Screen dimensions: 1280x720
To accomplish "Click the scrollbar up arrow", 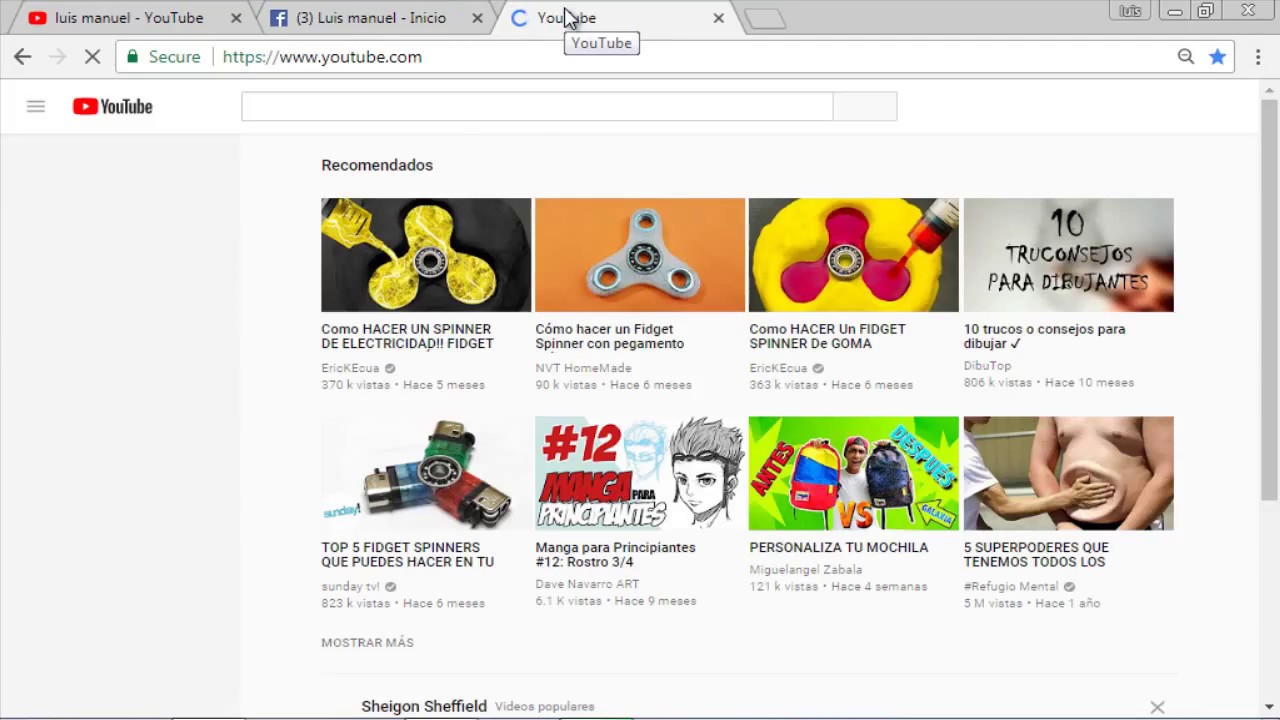I will 1269,90.
